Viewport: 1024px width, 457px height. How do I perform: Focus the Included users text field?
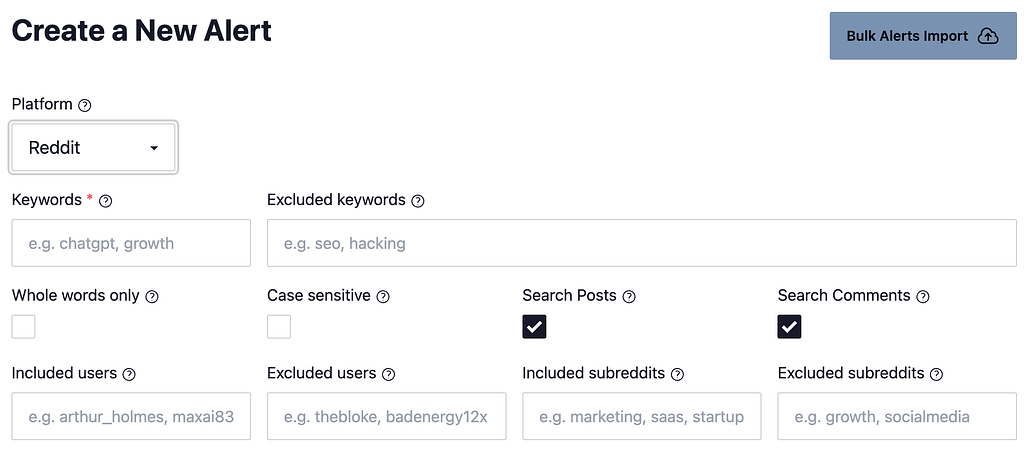(131, 416)
